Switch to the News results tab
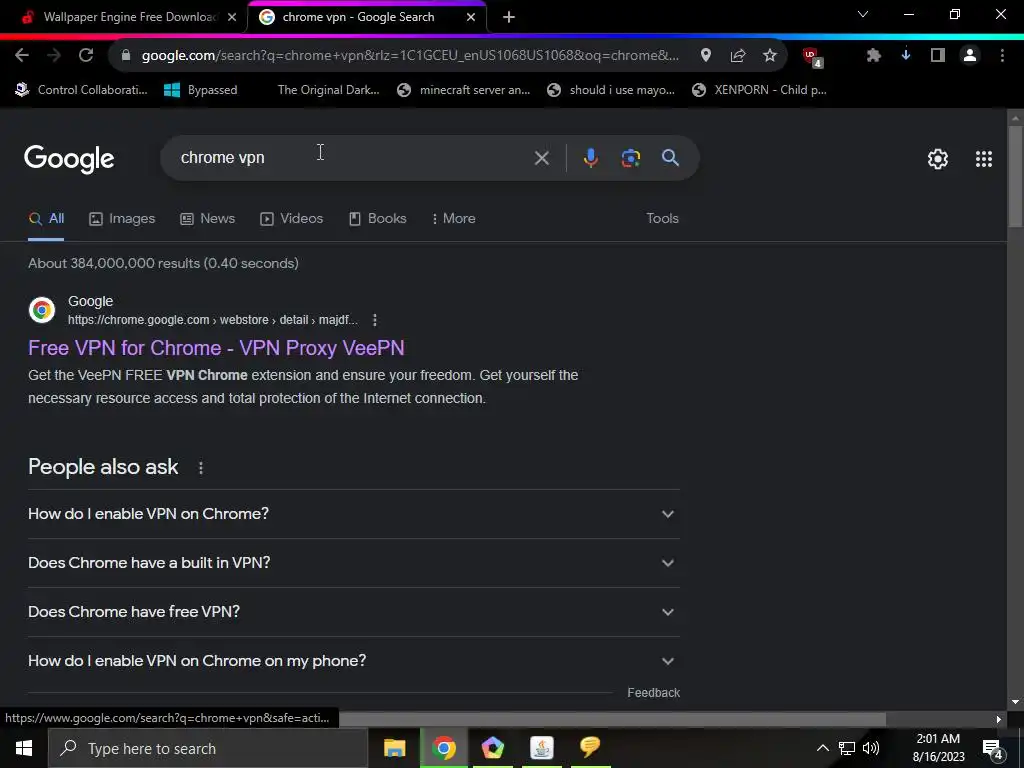1024x768 pixels. click(x=207, y=219)
